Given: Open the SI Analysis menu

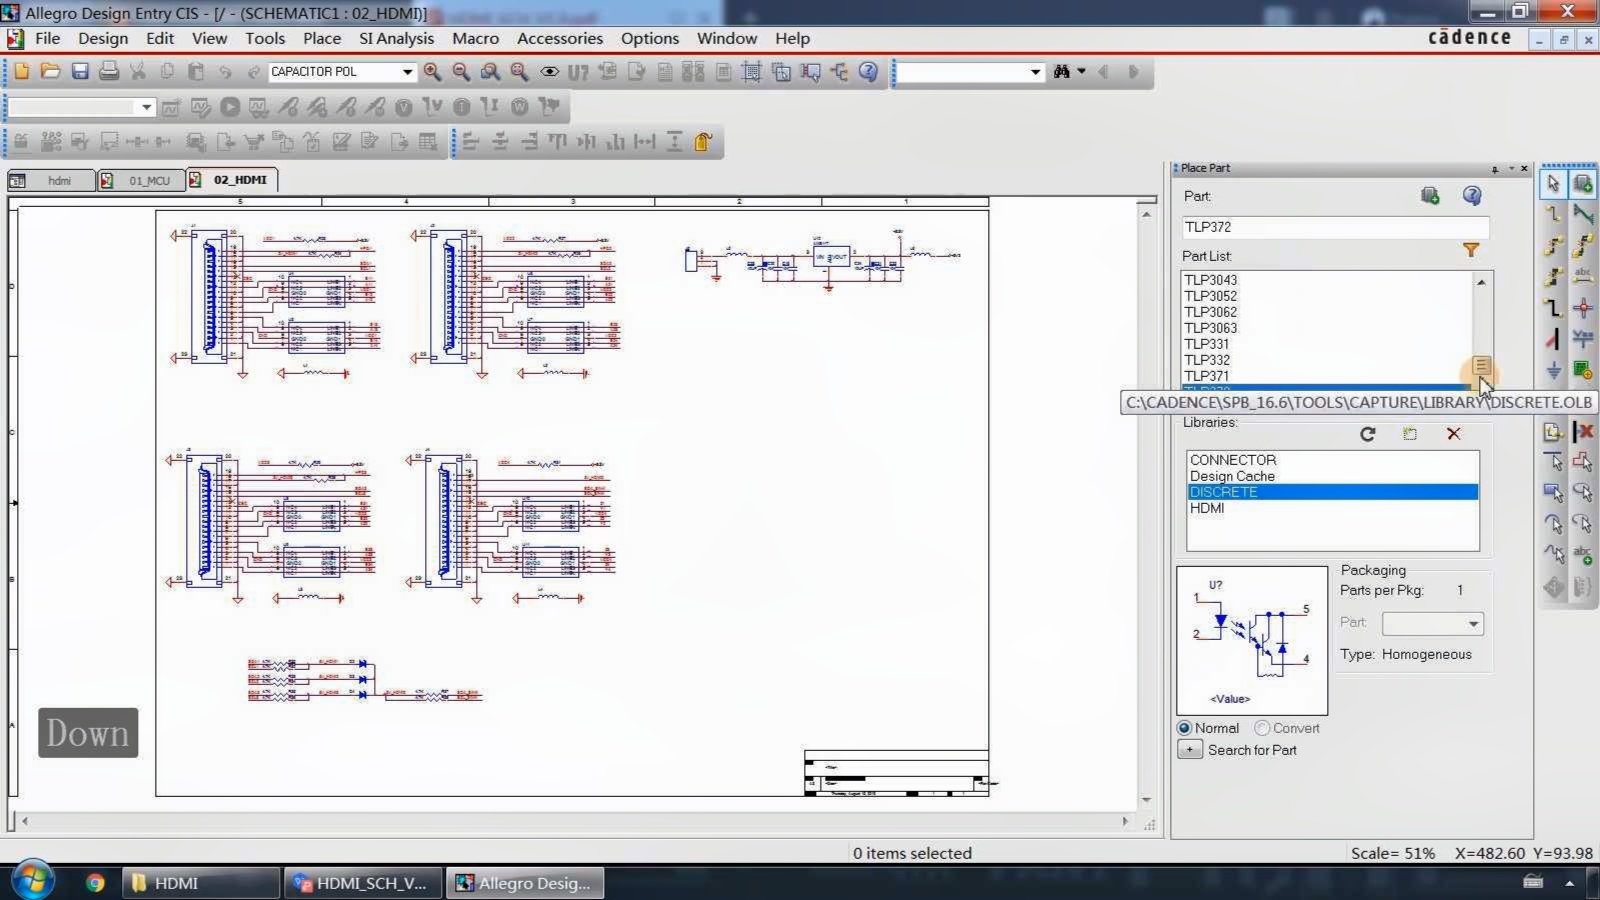Looking at the screenshot, I should [x=396, y=38].
